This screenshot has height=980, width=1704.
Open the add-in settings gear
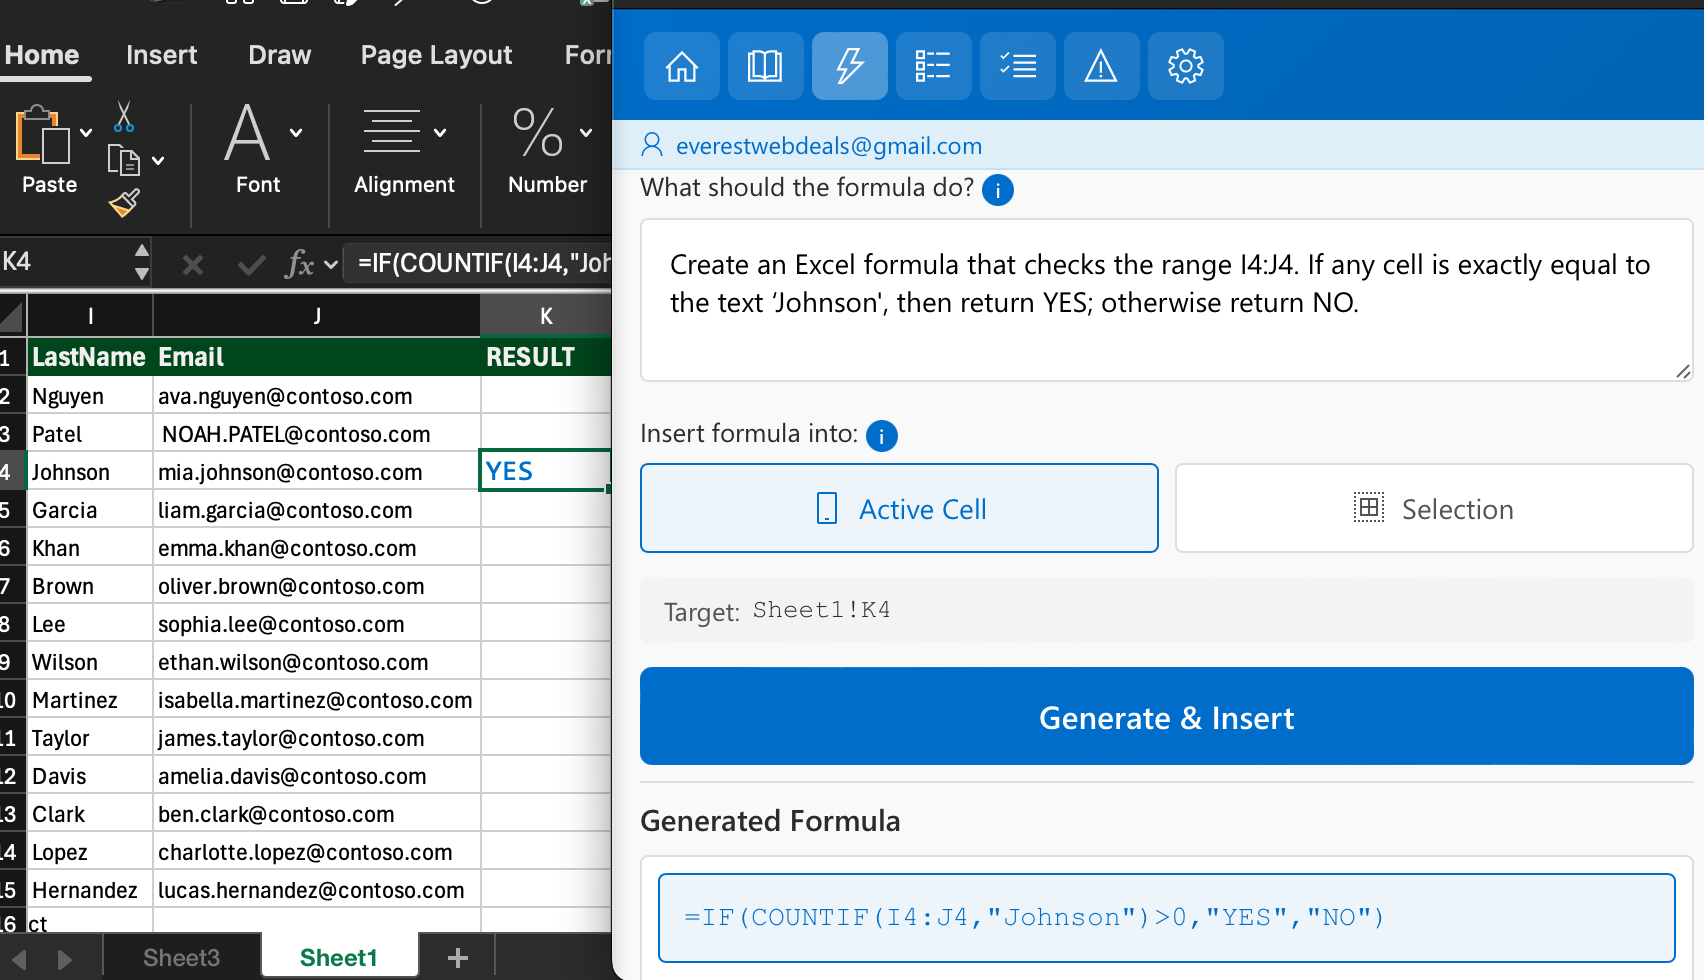pyautogui.click(x=1185, y=66)
